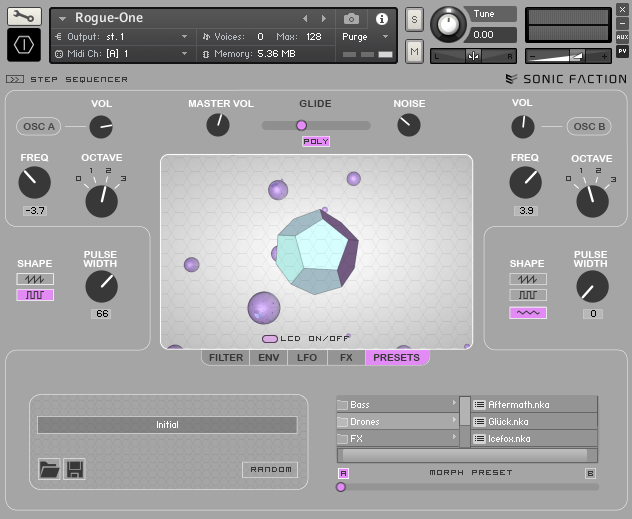Click the Initial preset name field
Viewport: 632px width, 519px height.
coord(167,425)
